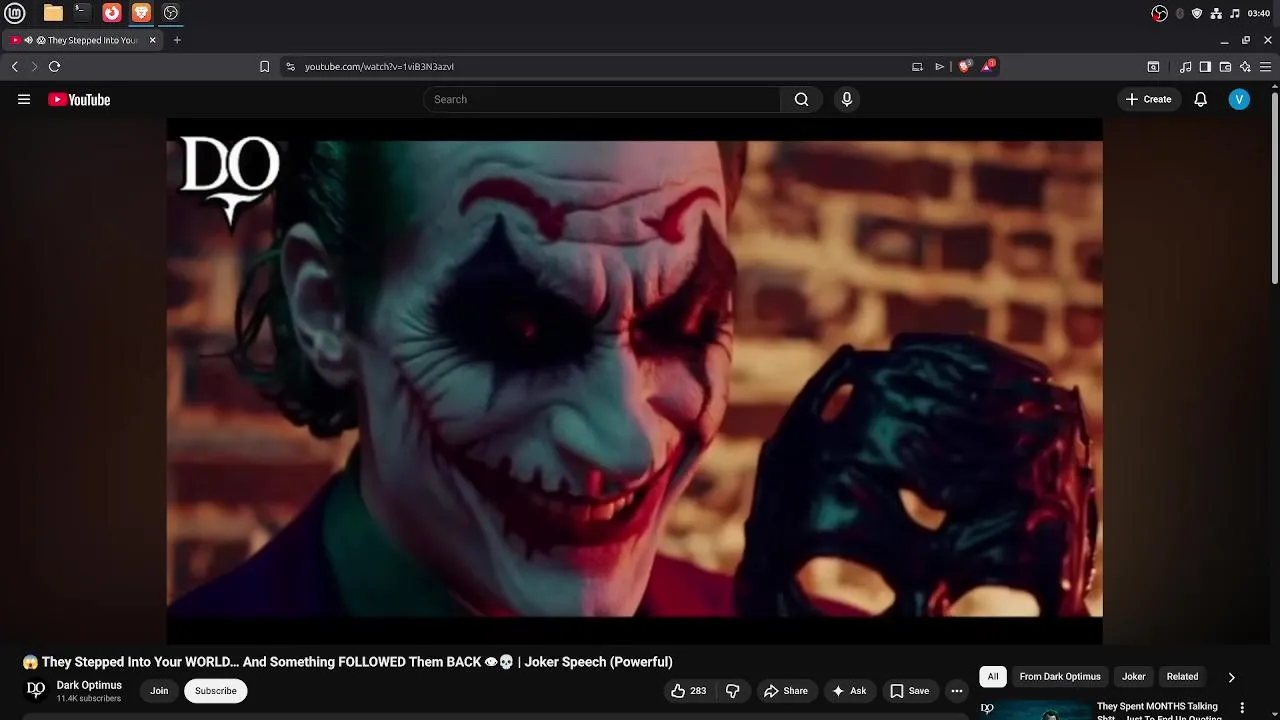Switch to the Brave browser panel icon
This screenshot has height=720, width=1280.
point(141,13)
